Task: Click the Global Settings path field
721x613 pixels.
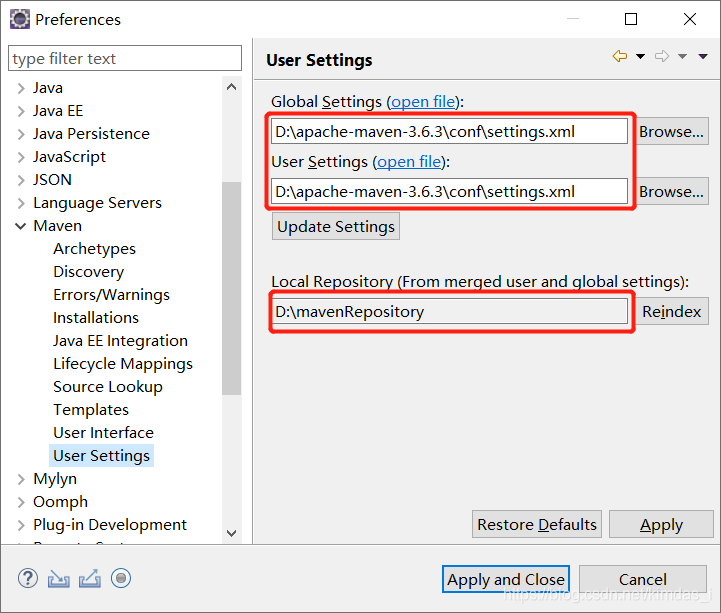Action: click(449, 132)
